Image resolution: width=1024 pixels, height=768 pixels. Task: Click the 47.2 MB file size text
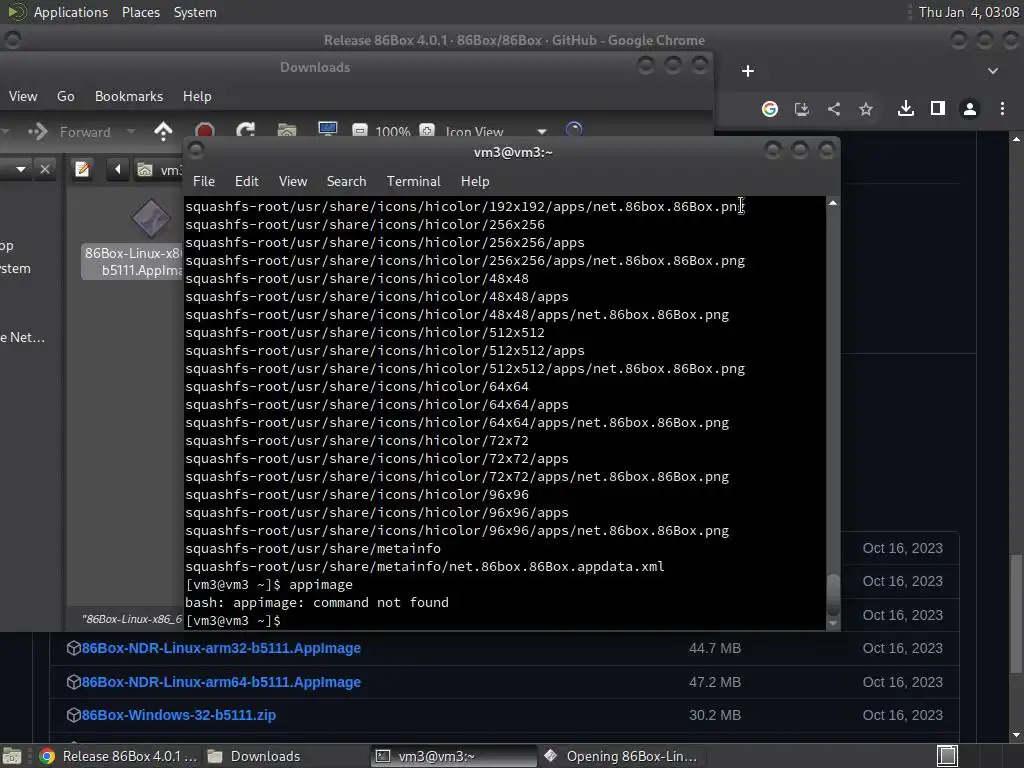pyautogui.click(x=714, y=682)
